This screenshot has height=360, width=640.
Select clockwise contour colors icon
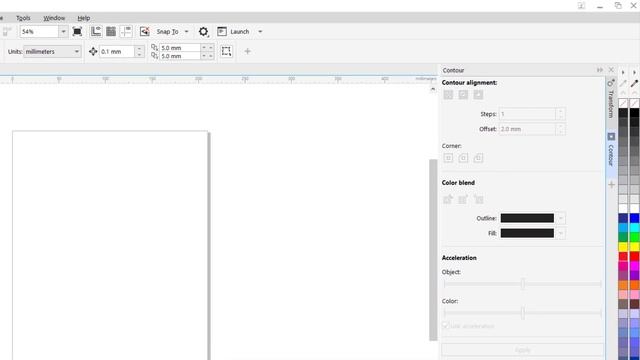point(463,199)
